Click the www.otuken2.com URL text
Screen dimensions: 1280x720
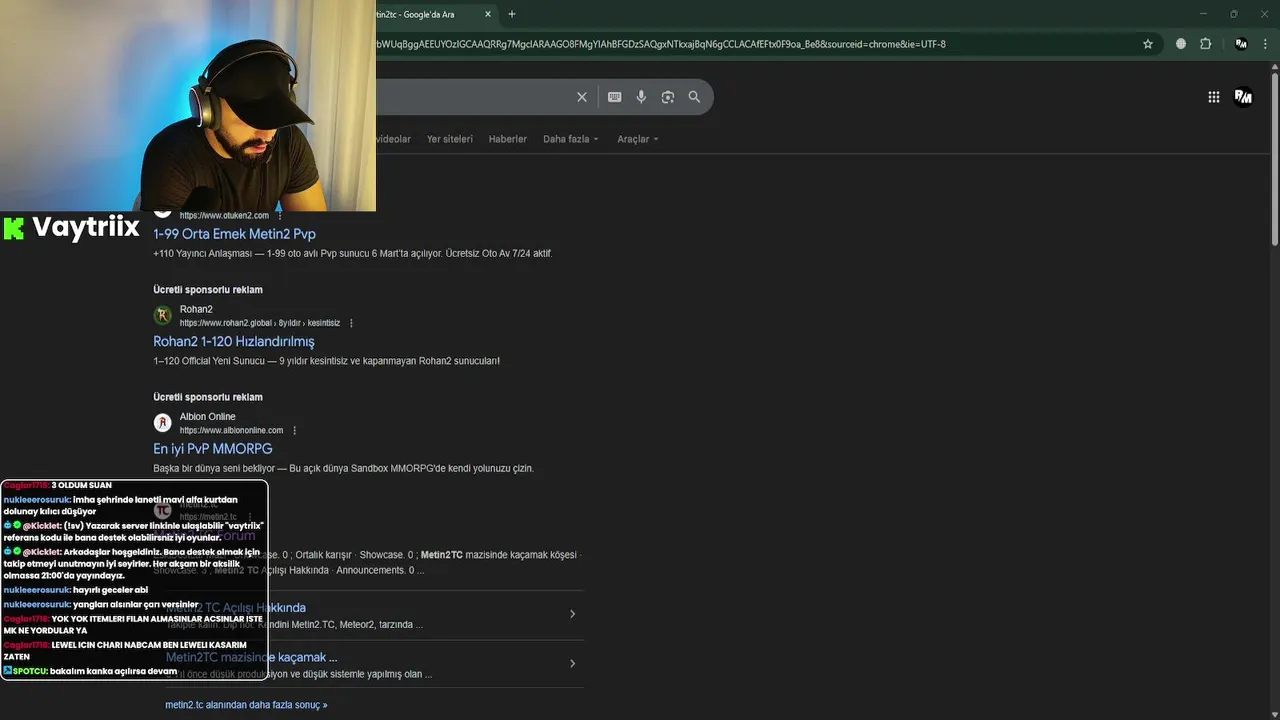(x=224, y=215)
